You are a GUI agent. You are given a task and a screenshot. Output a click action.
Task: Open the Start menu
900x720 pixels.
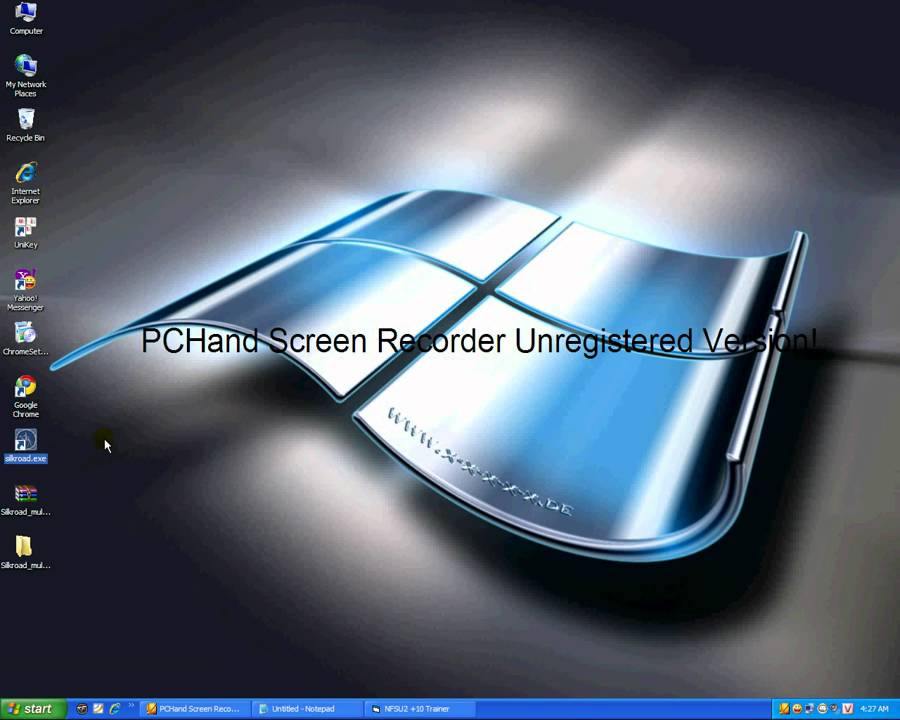[33, 709]
